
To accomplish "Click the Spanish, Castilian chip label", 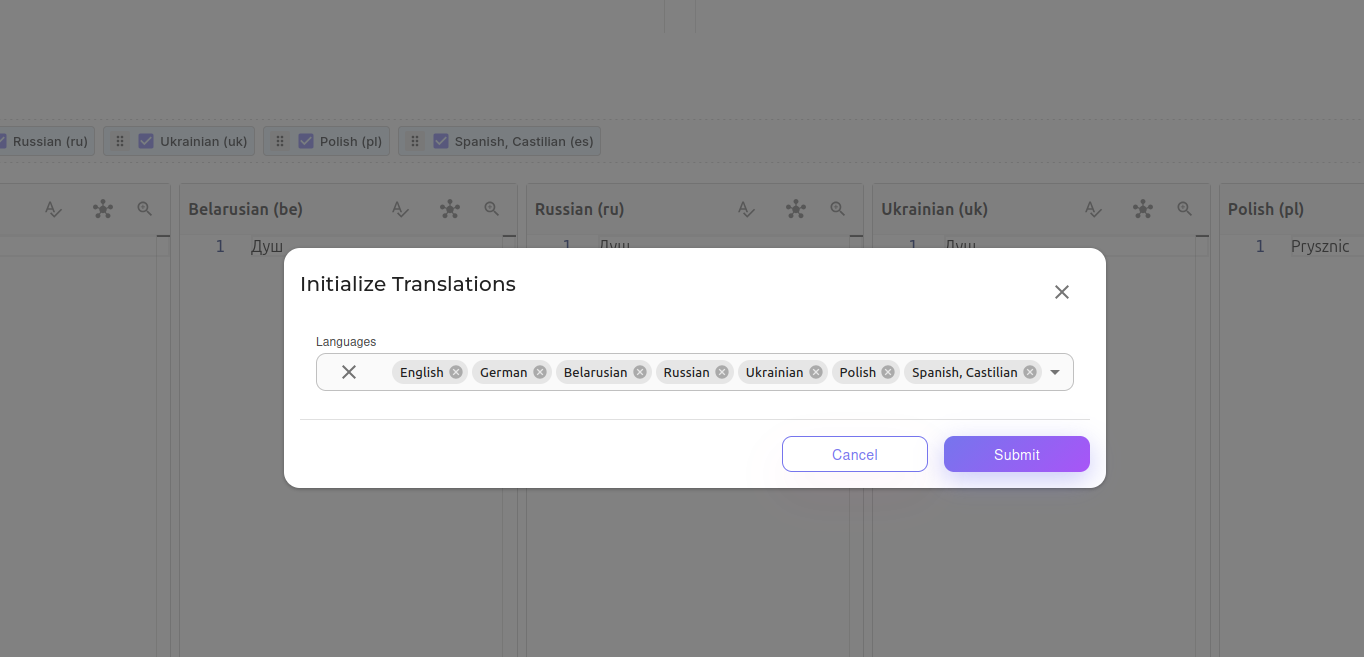I will pyautogui.click(x=965, y=372).
